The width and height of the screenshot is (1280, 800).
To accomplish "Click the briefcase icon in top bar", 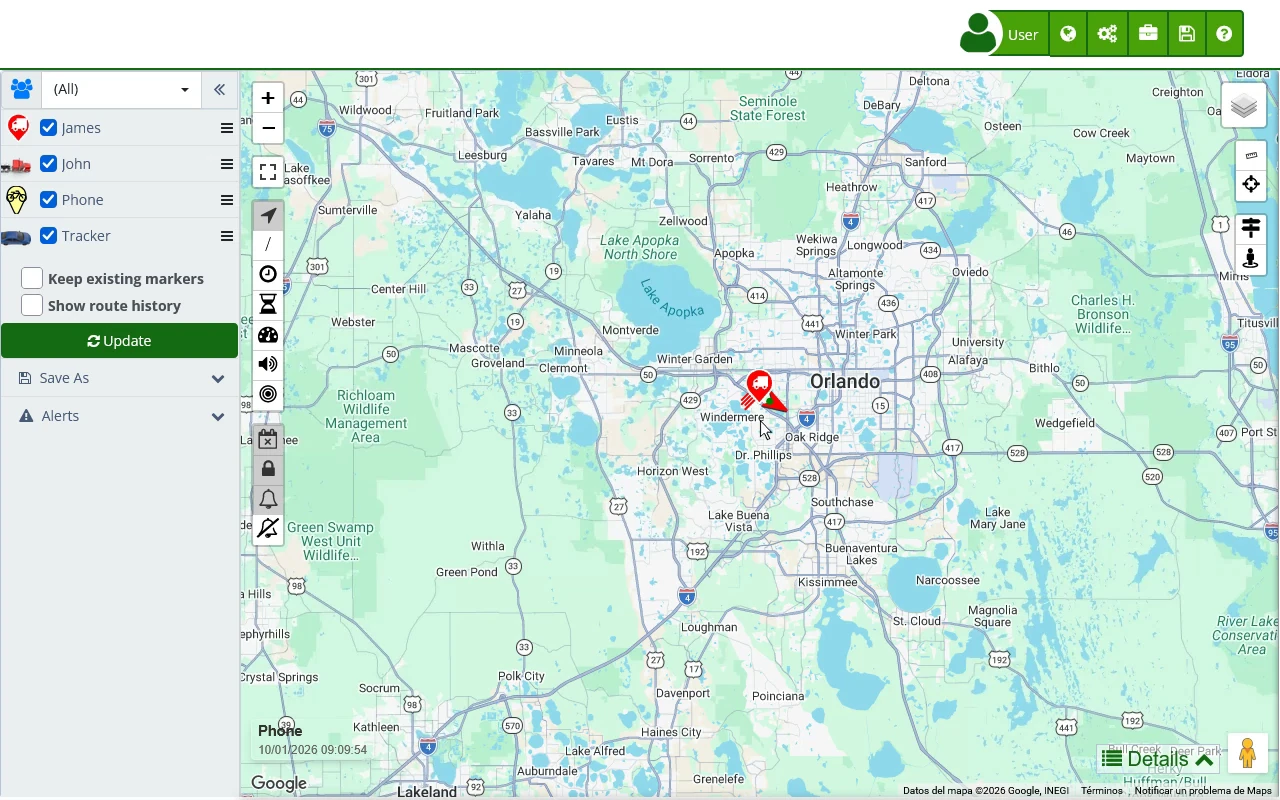I will coord(1148,34).
